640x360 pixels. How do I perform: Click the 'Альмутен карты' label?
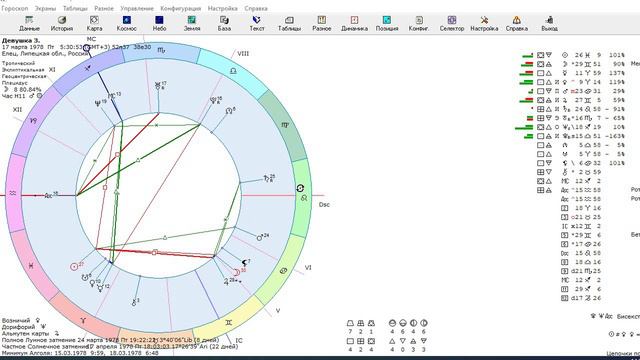pyautogui.click(x=25, y=333)
